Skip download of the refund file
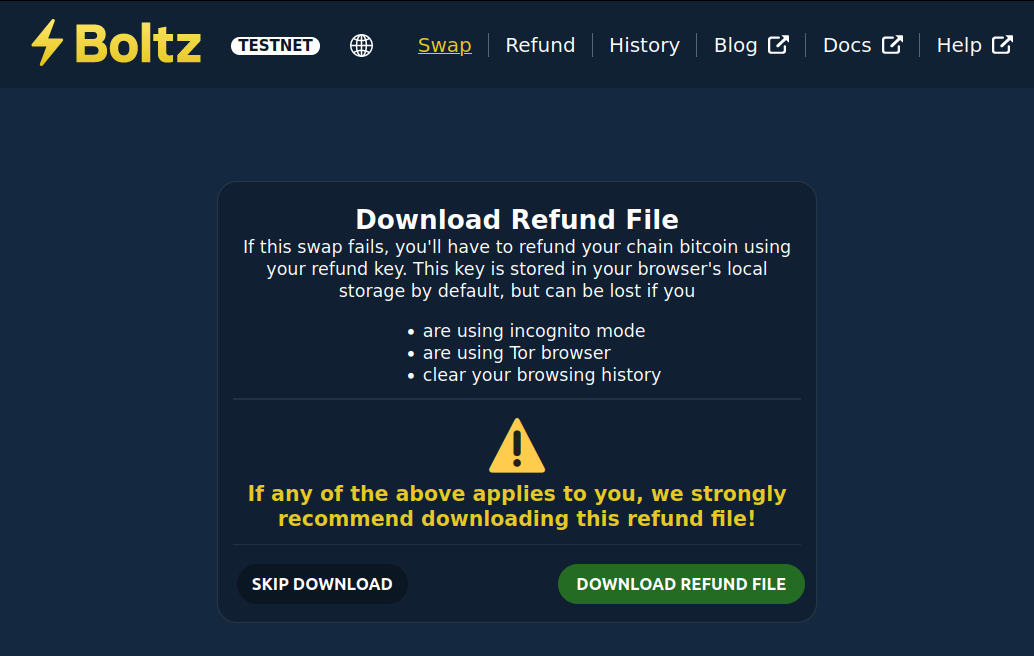 click(x=322, y=584)
